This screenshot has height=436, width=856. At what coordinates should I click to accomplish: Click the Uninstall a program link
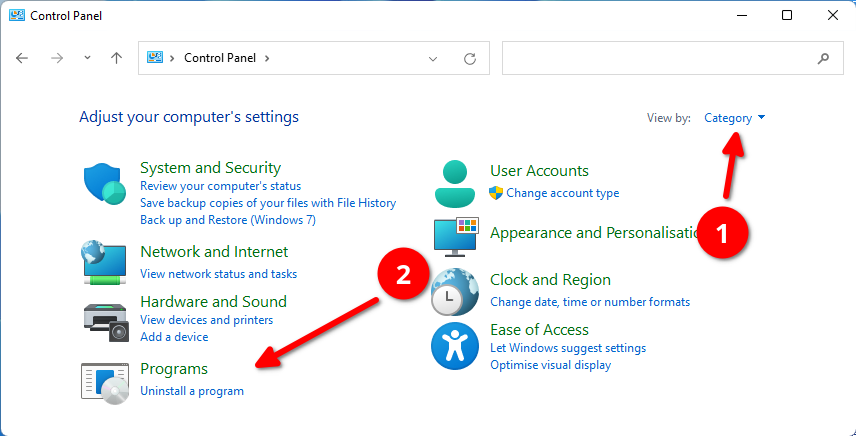(x=192, y=391)
